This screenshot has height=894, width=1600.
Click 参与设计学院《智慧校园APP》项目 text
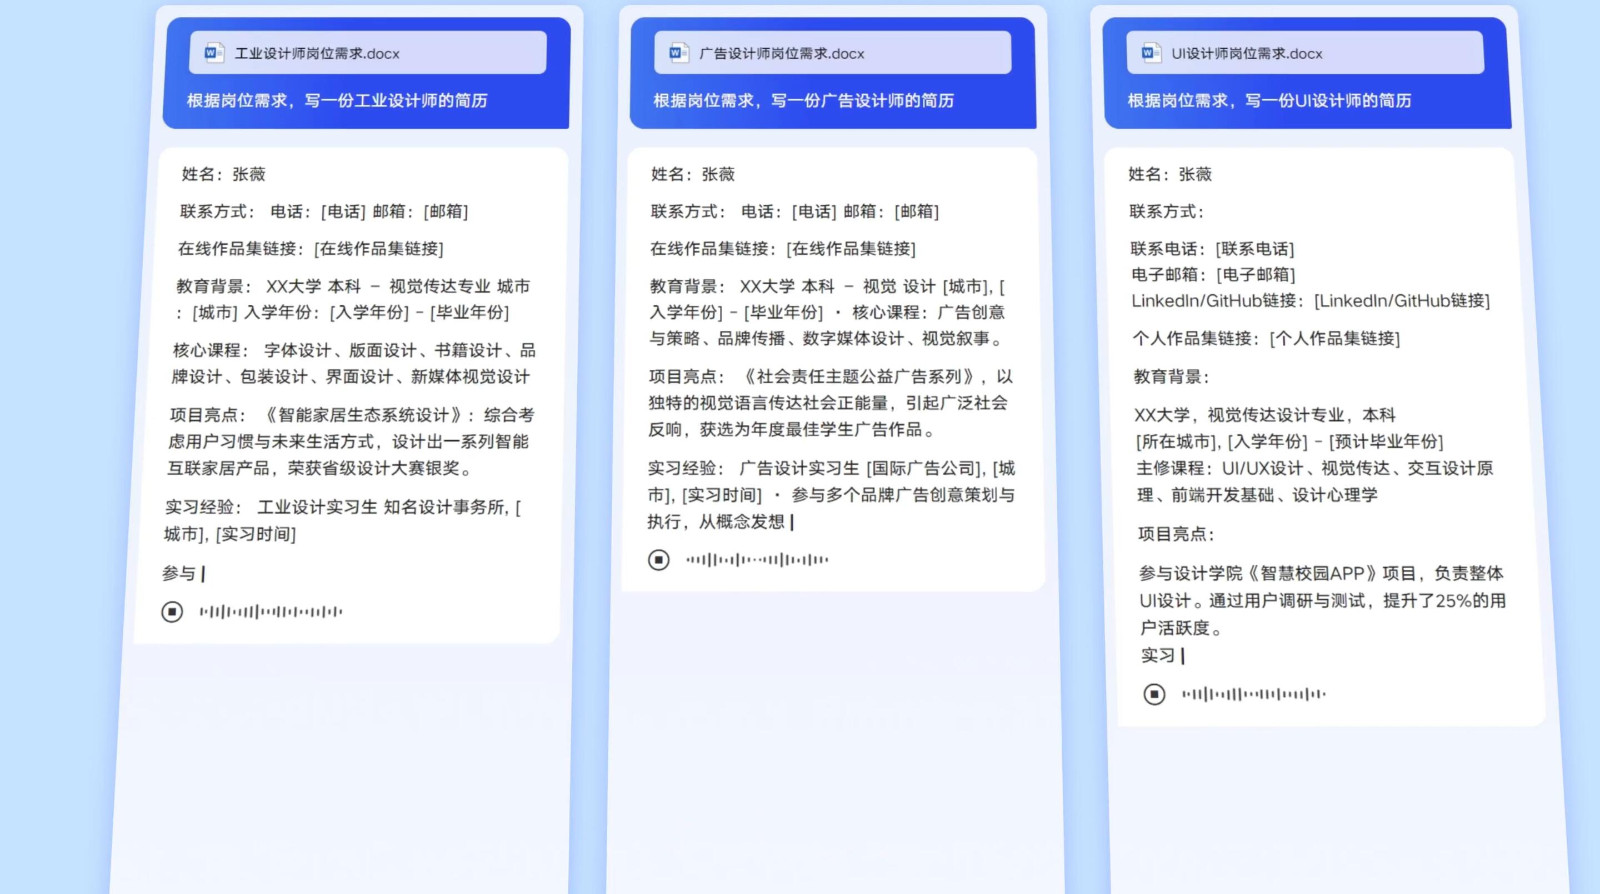tap(1322, 600)
